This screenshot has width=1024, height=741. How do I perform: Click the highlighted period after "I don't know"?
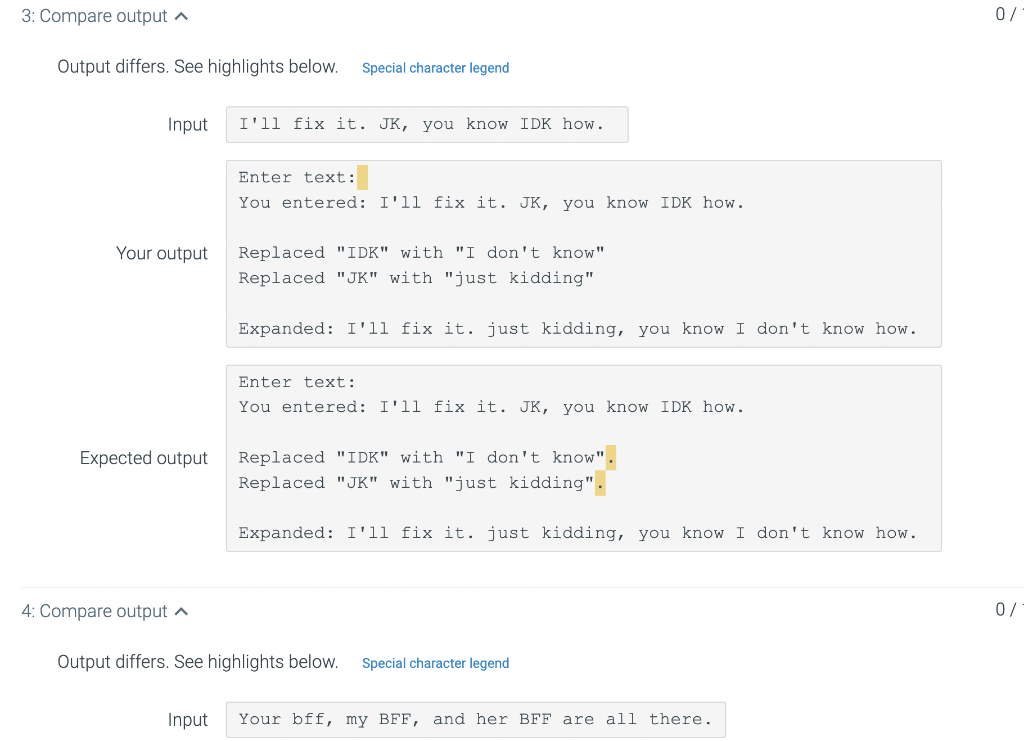[x=610, y=457]
